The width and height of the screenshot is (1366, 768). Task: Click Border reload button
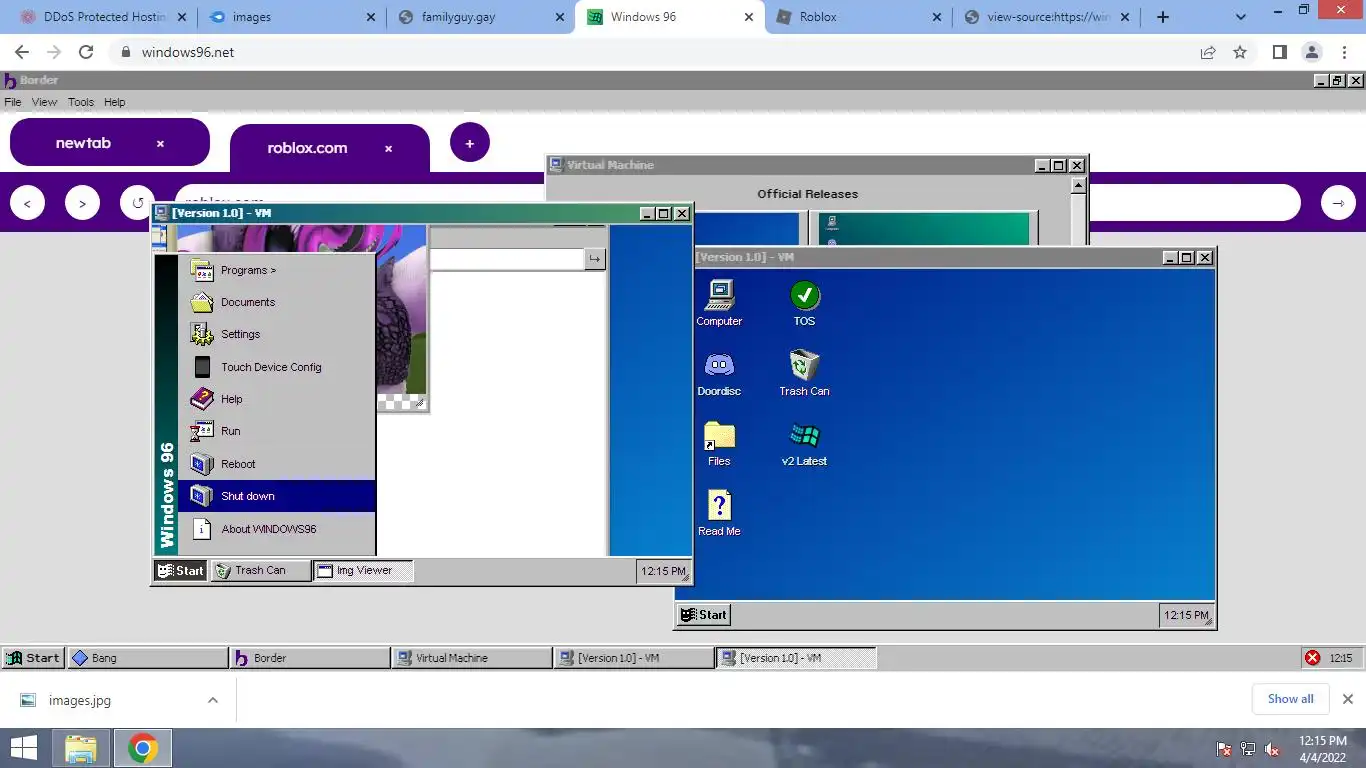coord(137,203)
